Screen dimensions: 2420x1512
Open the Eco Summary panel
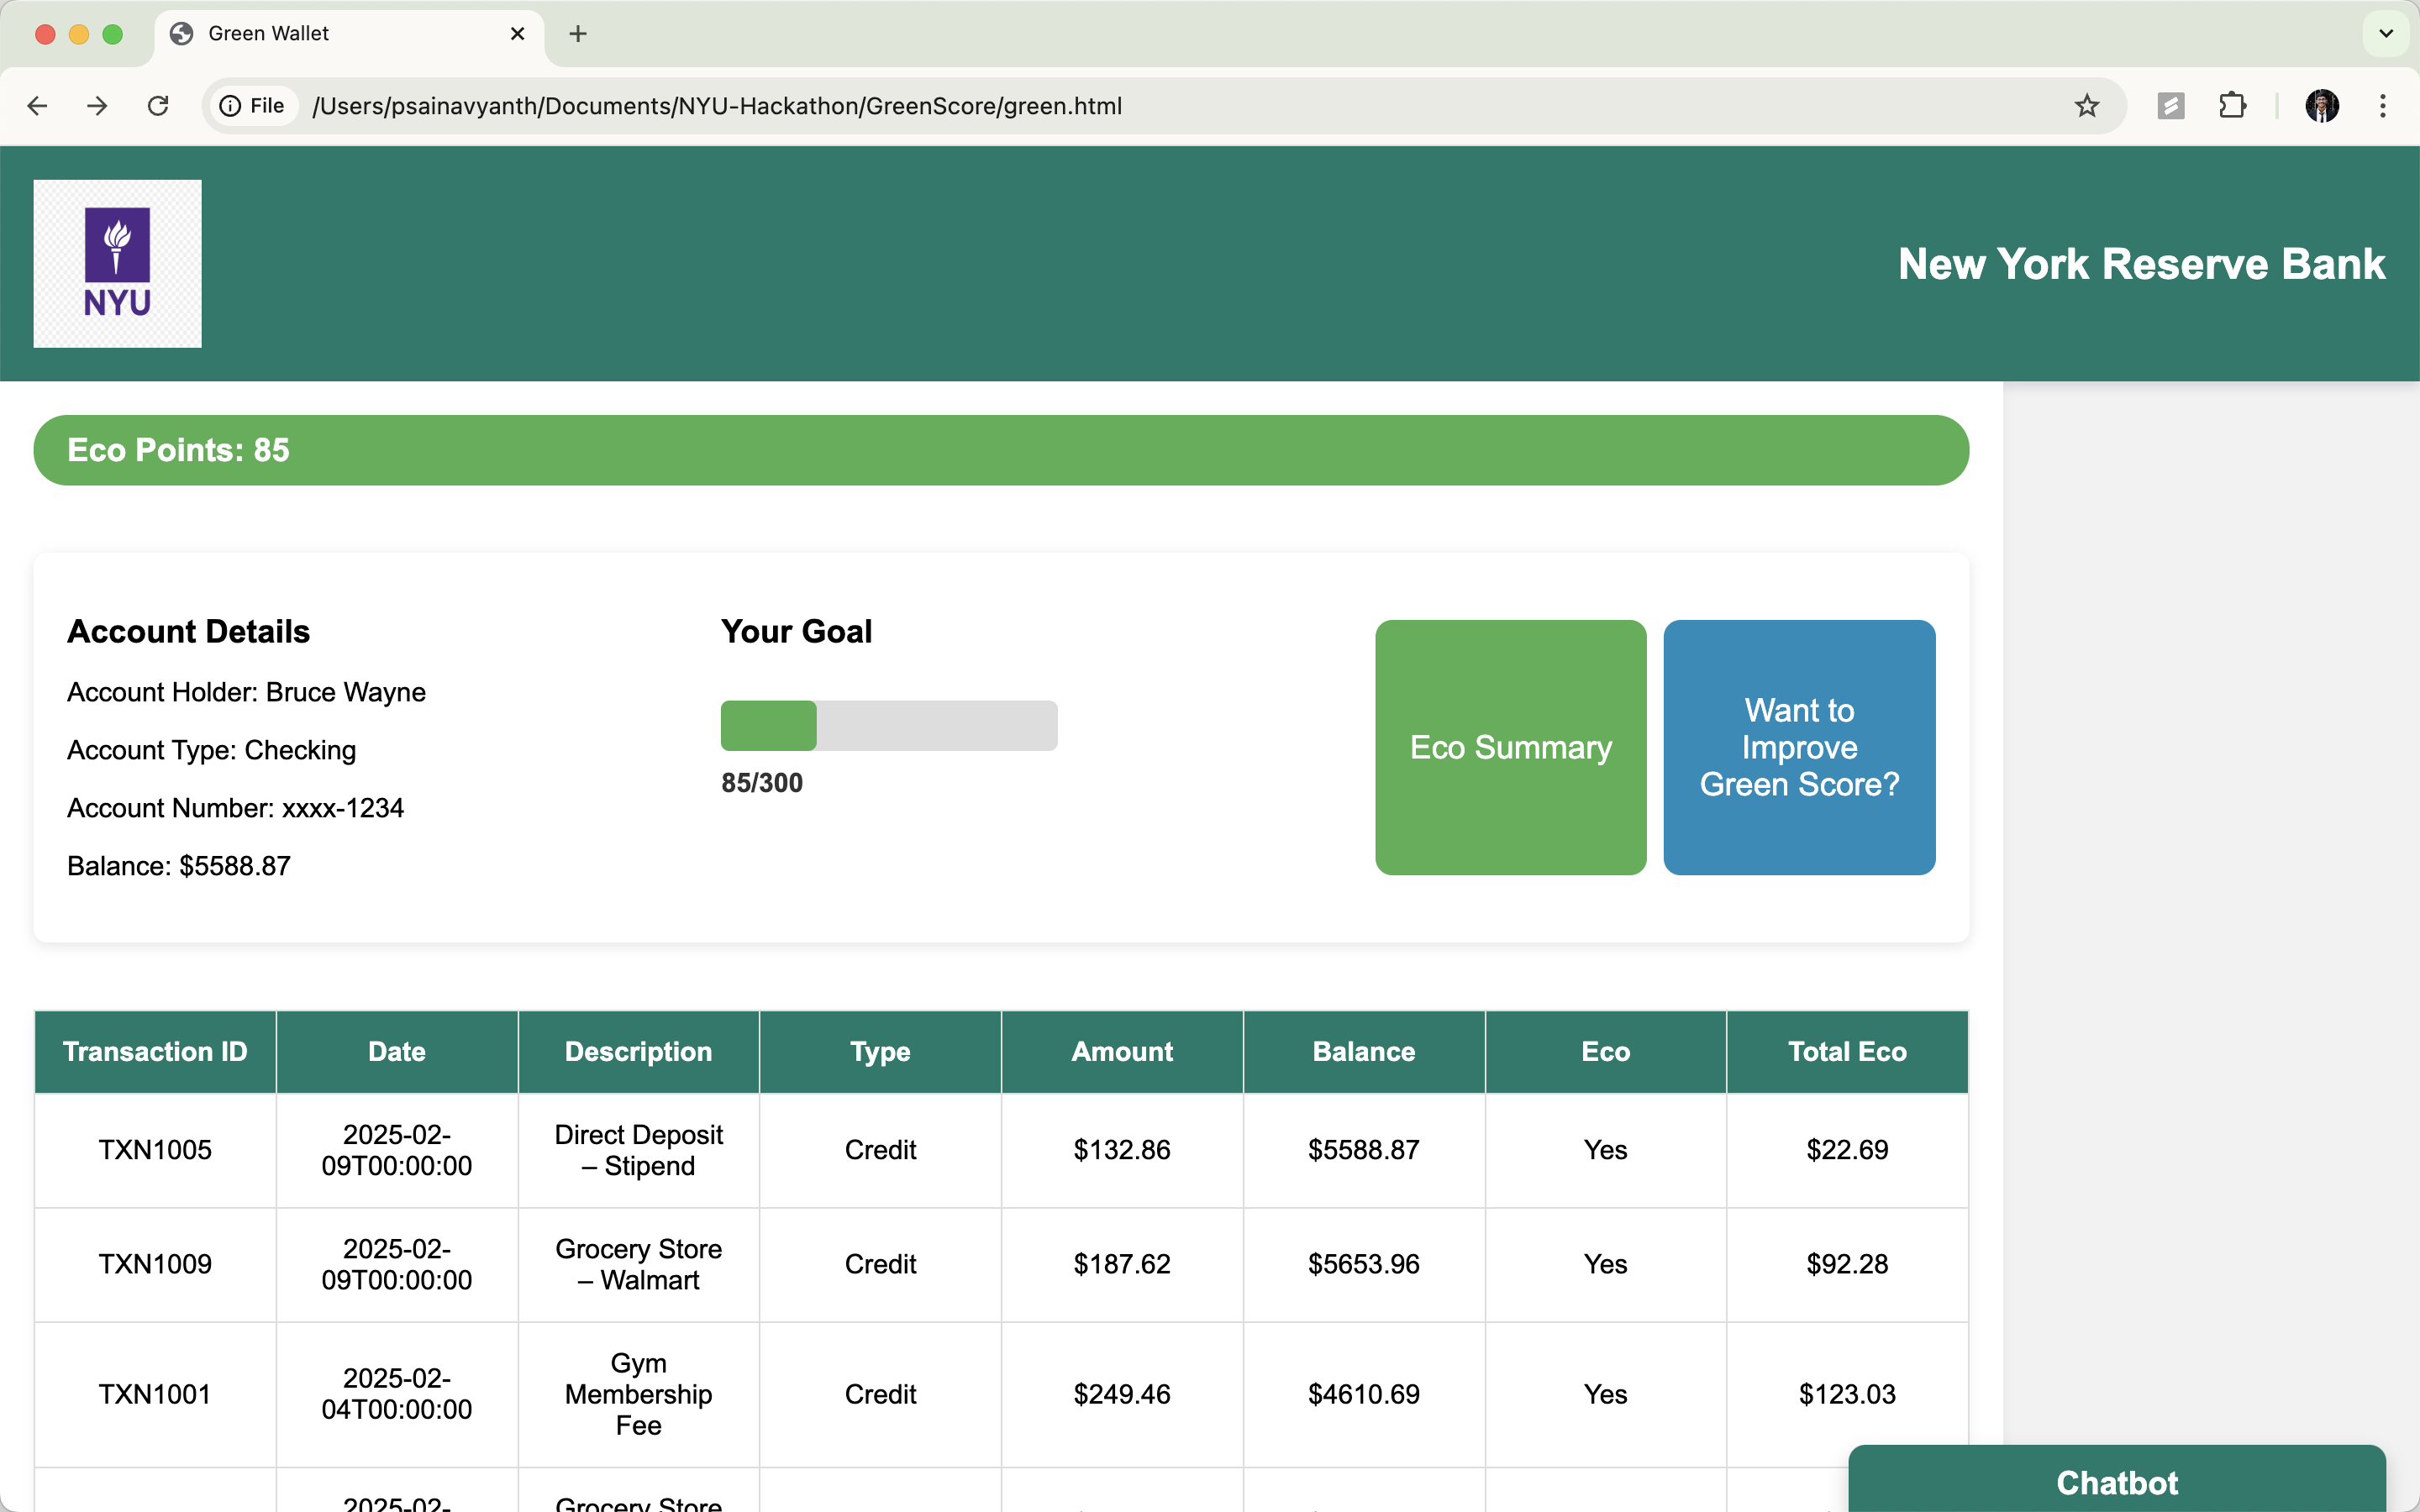(x=1510, y=747)
